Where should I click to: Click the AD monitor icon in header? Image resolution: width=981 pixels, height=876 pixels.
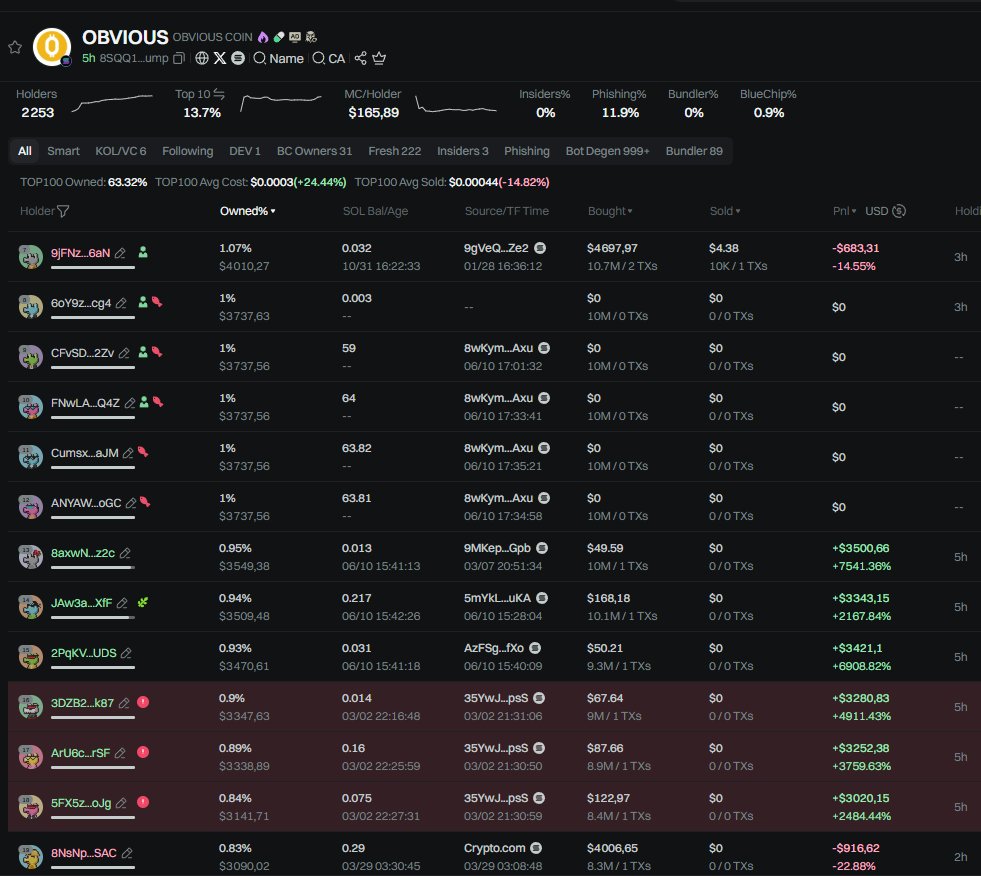pos(295,37)
